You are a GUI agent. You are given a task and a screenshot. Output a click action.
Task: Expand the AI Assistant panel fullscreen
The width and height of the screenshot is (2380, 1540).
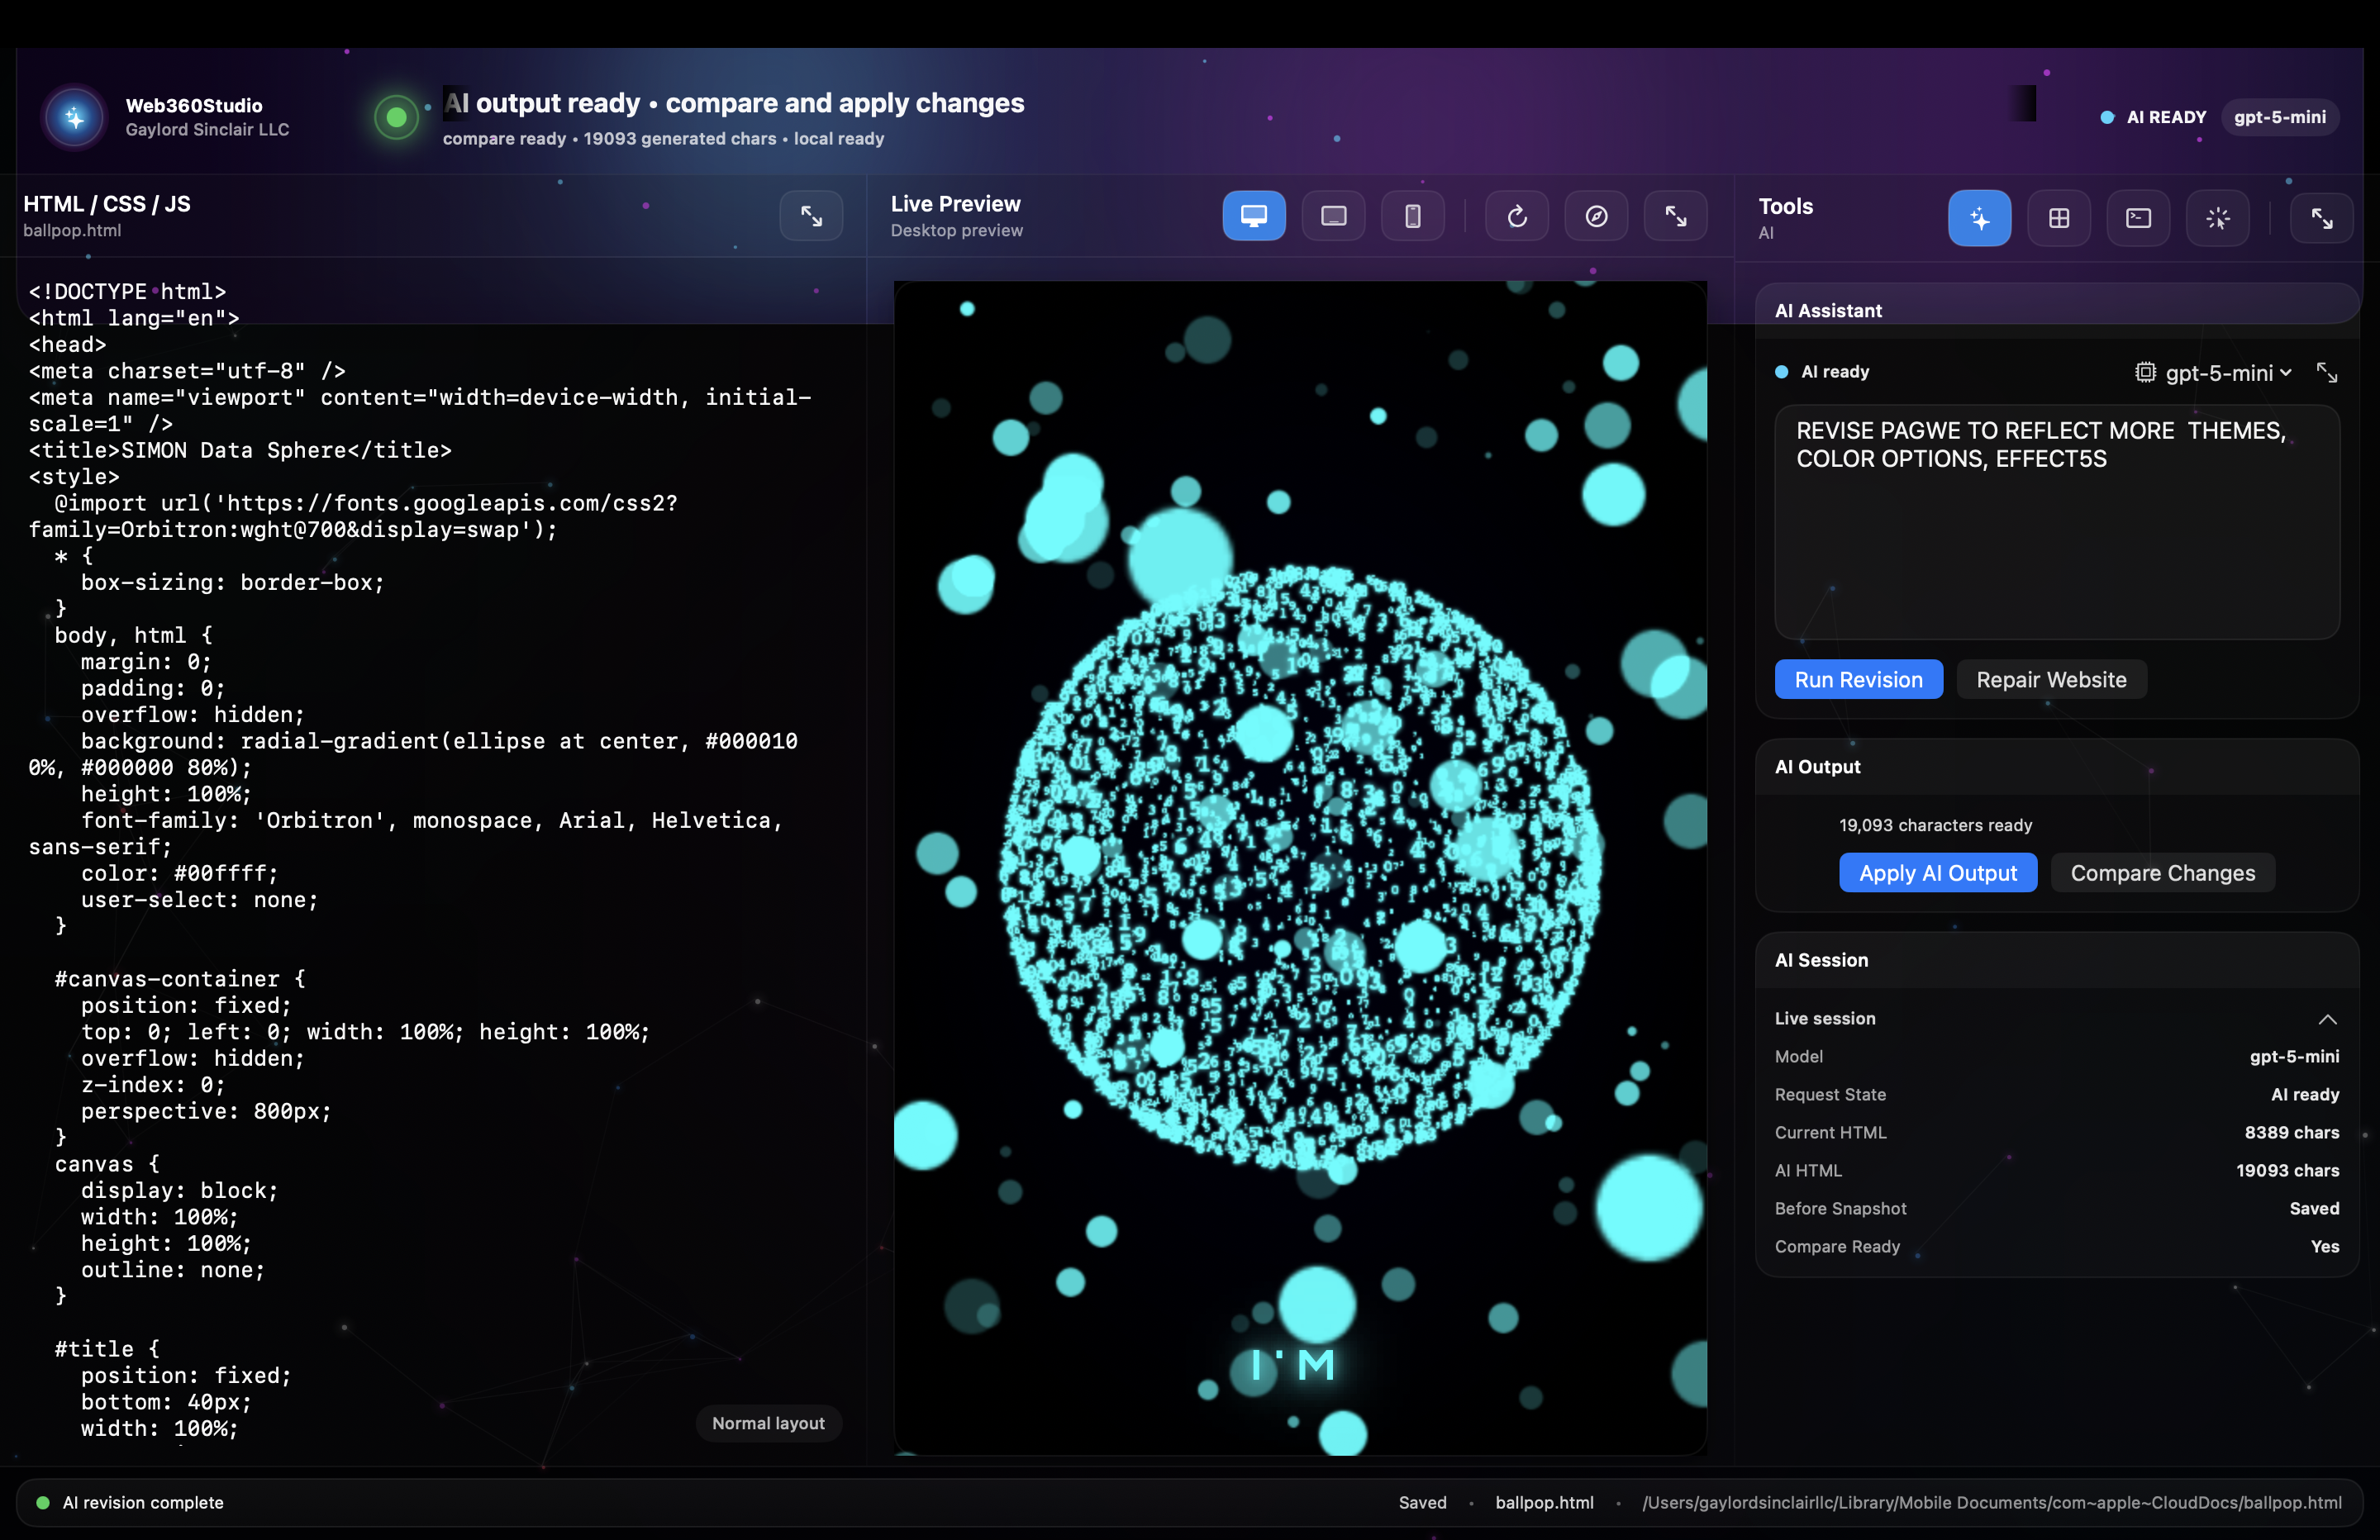tap(2327, 371)
